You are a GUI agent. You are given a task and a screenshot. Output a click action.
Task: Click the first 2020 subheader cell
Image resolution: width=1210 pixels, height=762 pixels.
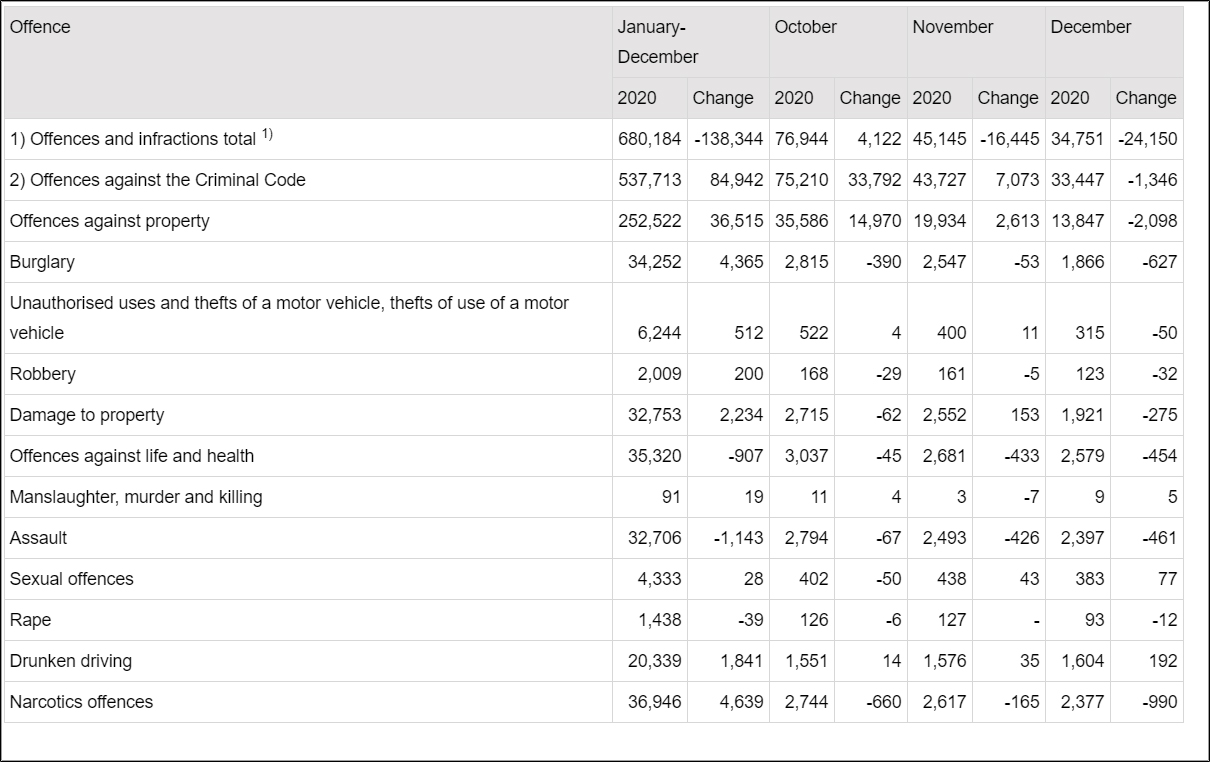pos(637,98)
